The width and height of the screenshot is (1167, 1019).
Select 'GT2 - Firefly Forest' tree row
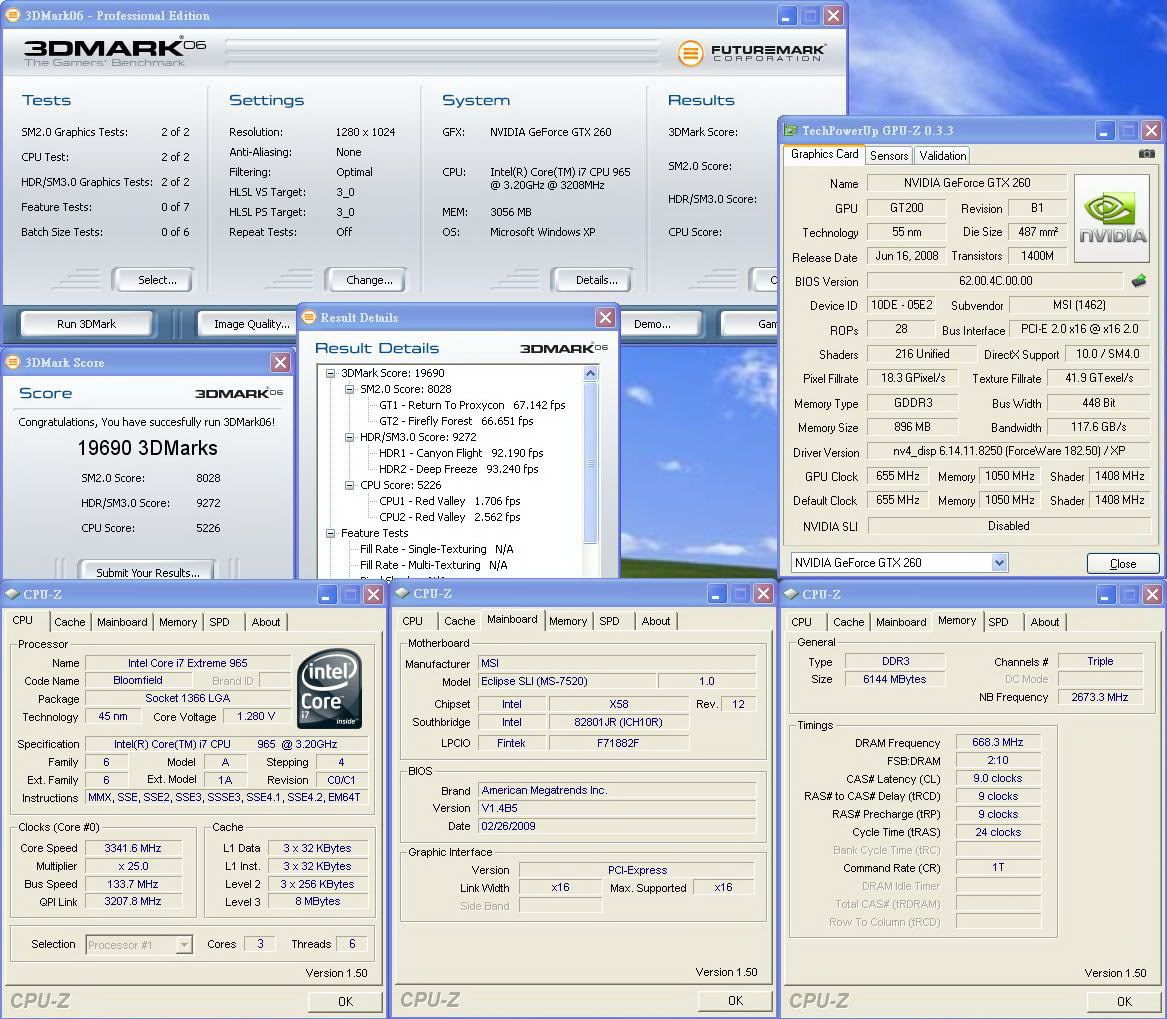tap(456, 421)
